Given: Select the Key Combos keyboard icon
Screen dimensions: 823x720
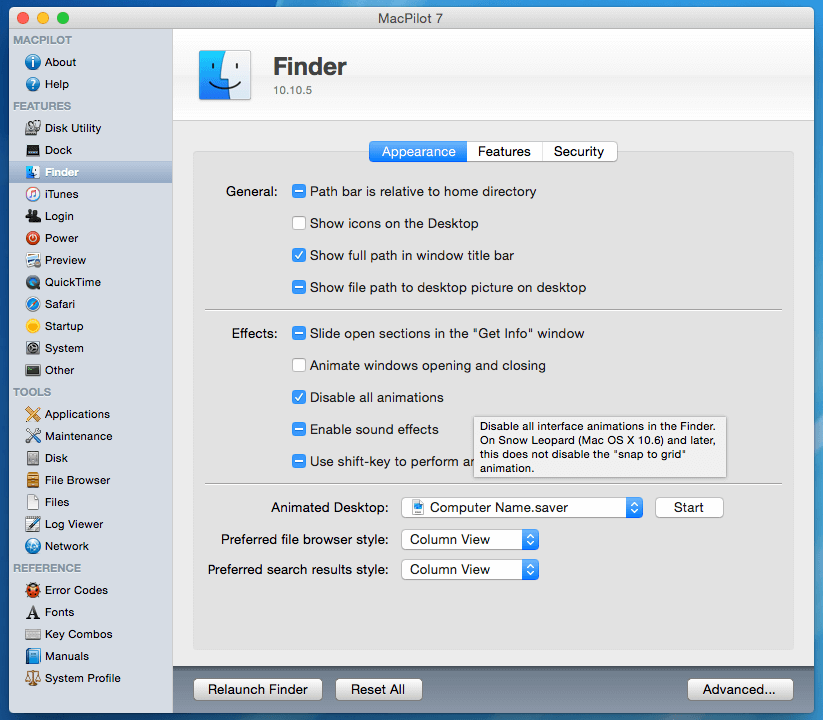Looking at the screenshot, I should [33, 634].
